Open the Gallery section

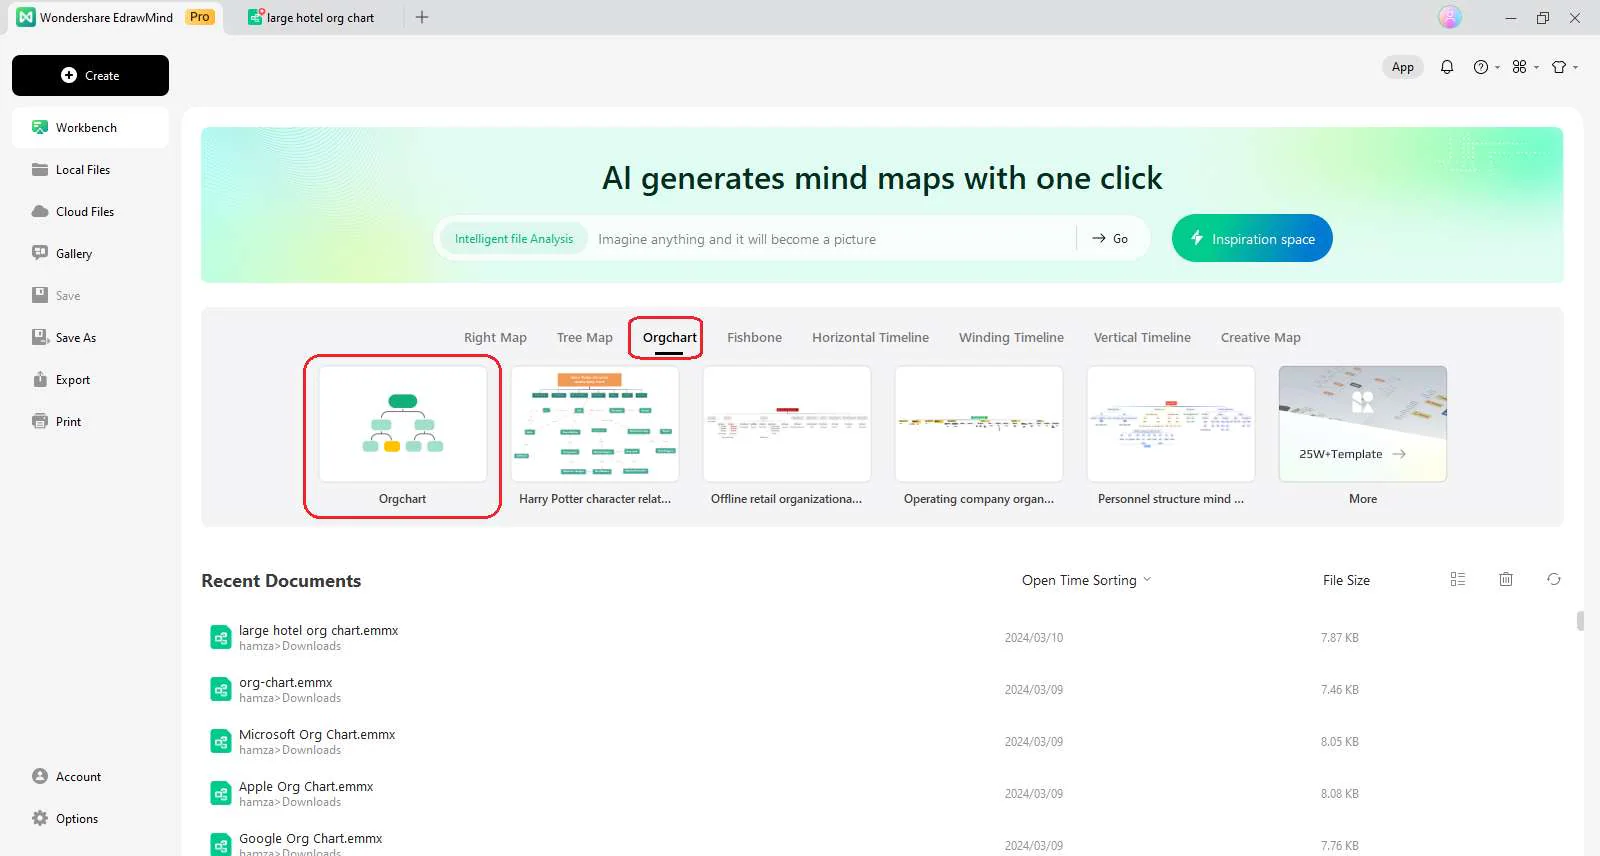point(90,254)
